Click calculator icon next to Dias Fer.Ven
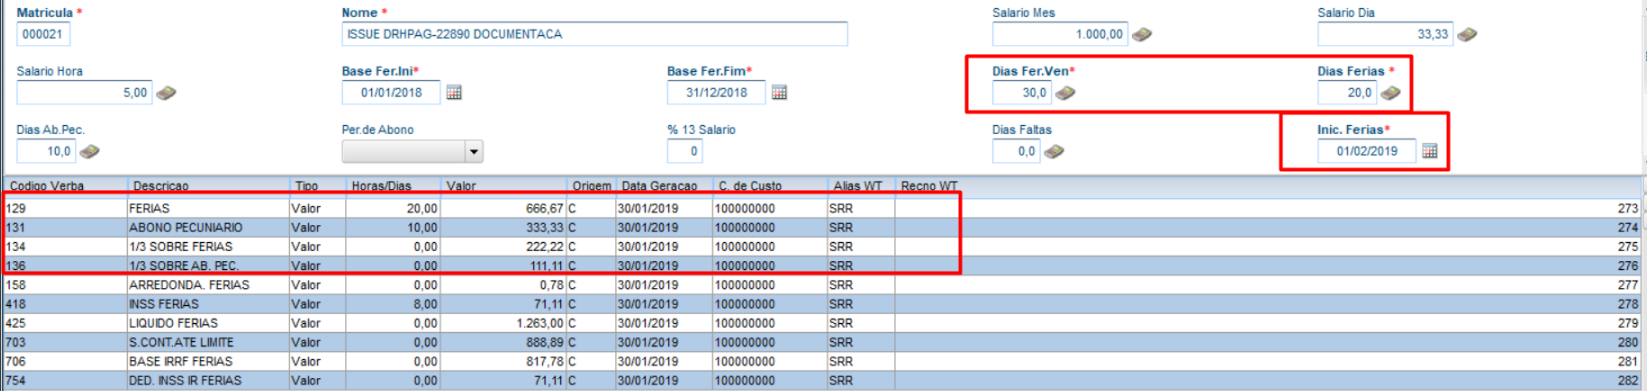The height and width of the screenshot is (391, 1647). coord(1065,93)
